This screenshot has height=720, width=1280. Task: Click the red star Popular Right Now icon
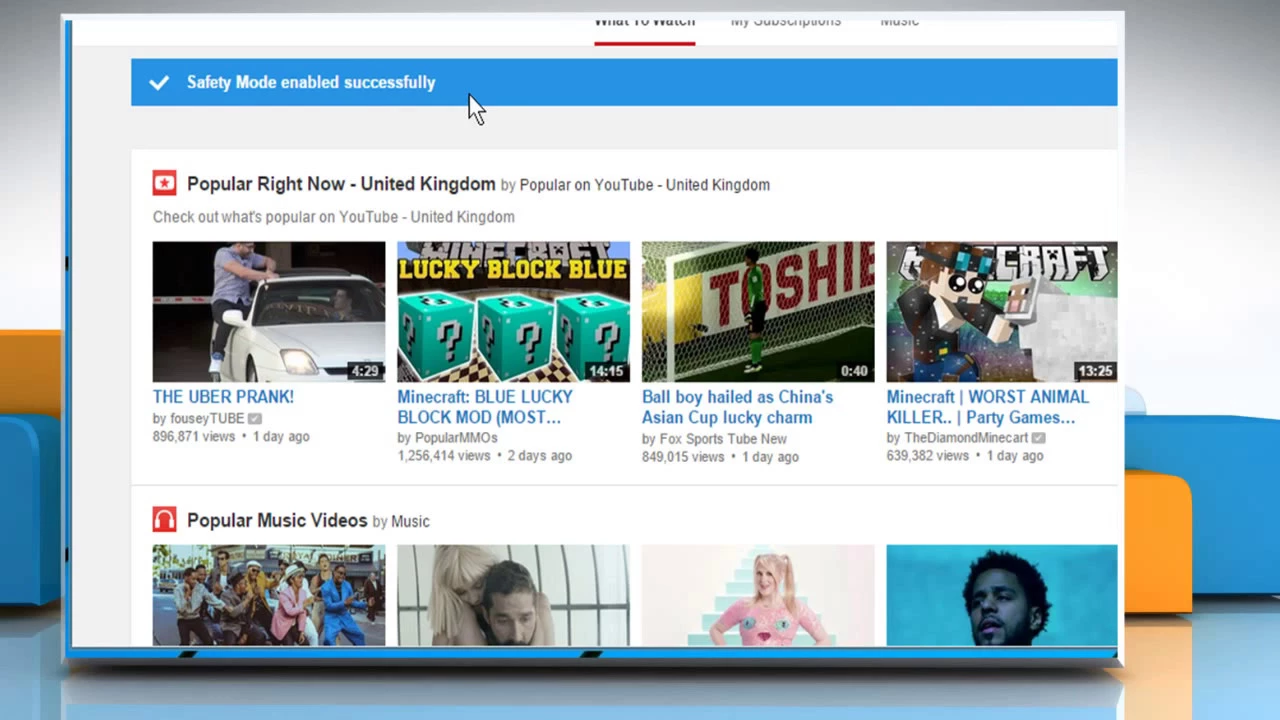click(164, 183)
